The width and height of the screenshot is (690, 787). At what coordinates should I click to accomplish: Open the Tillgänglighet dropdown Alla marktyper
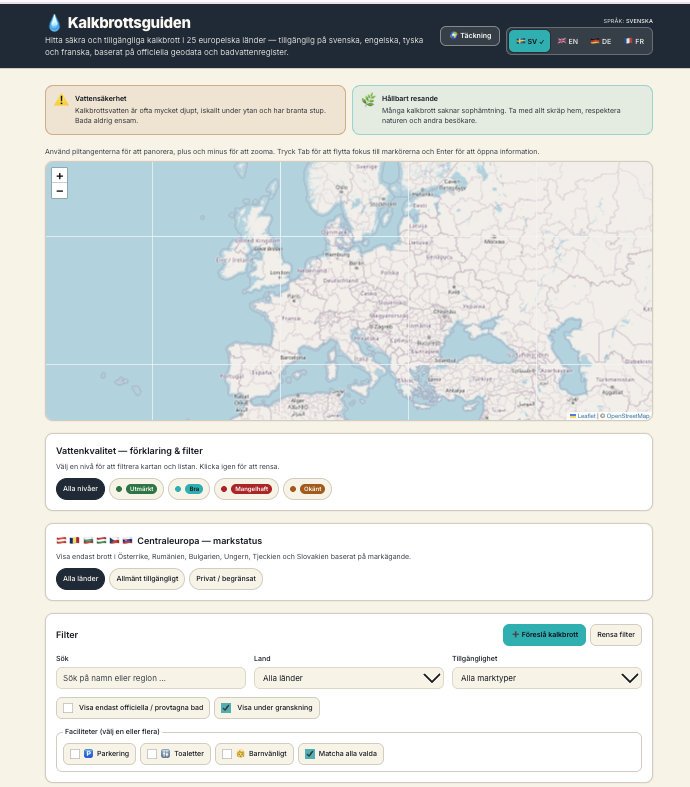tap(547, 678)
